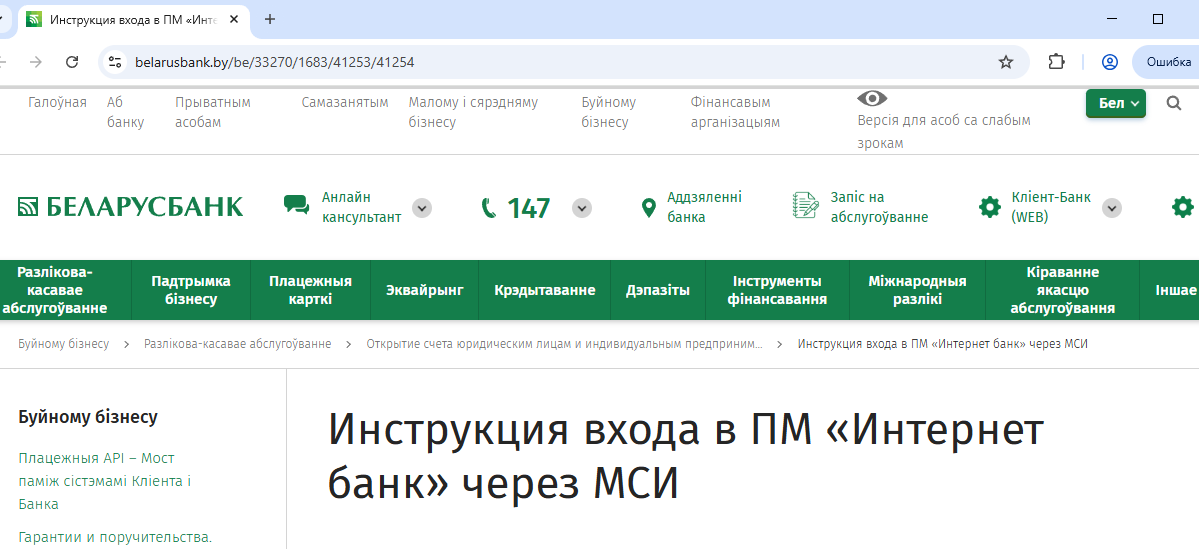Select Самазанятым section
The image size is (1199, 549).
(345, 102)
